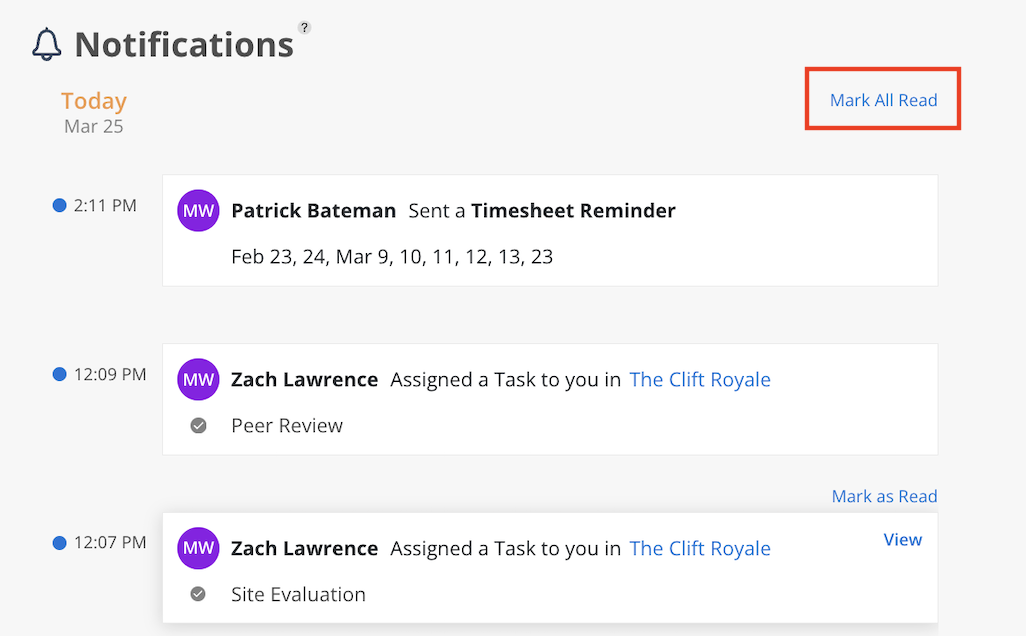Click MW avatar on Site Evaluation notification

coord(198,549)
